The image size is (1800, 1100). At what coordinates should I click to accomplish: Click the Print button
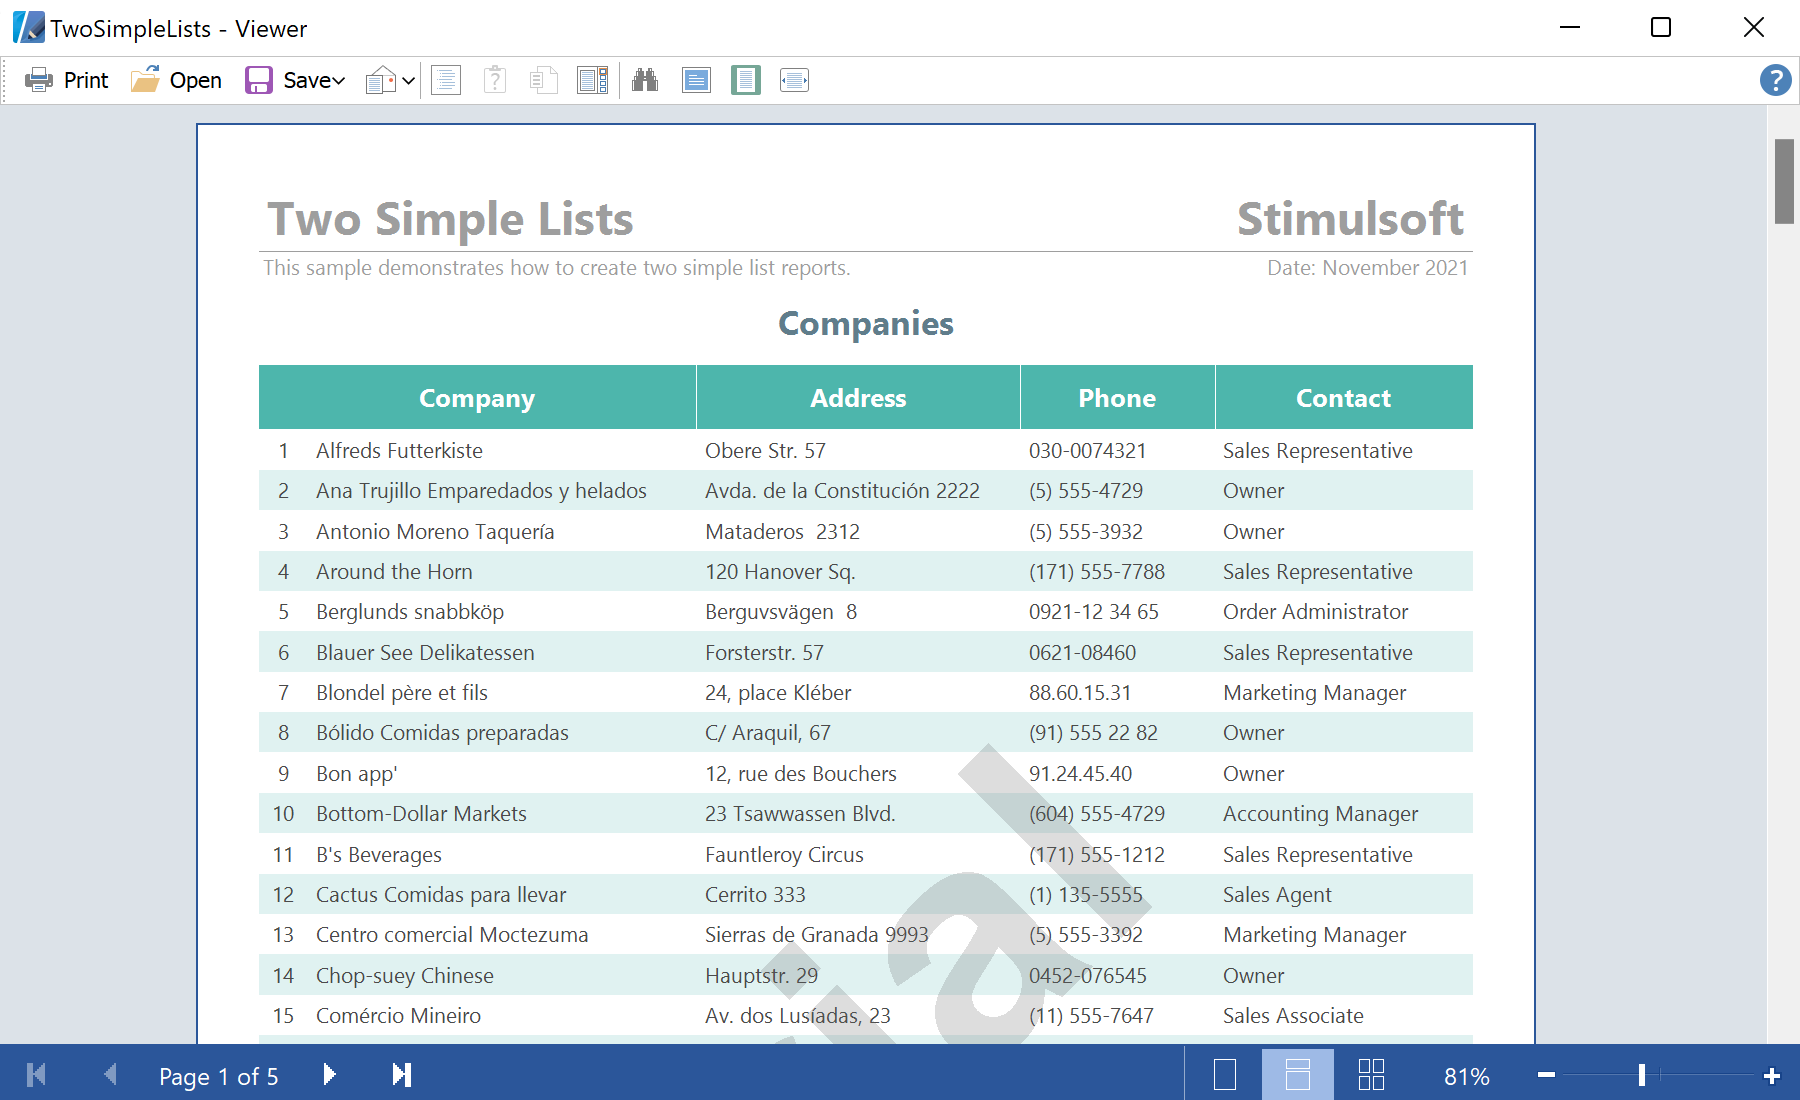(x=67, y=80)
